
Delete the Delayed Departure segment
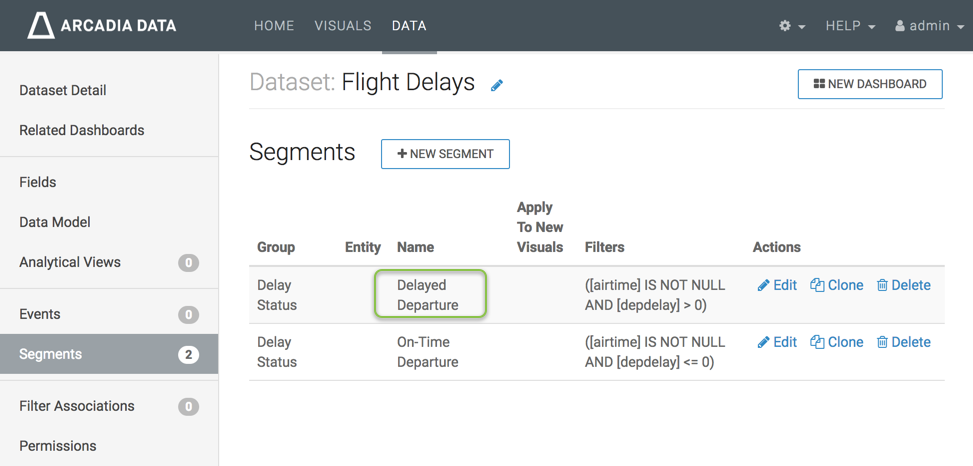[903, 285]
